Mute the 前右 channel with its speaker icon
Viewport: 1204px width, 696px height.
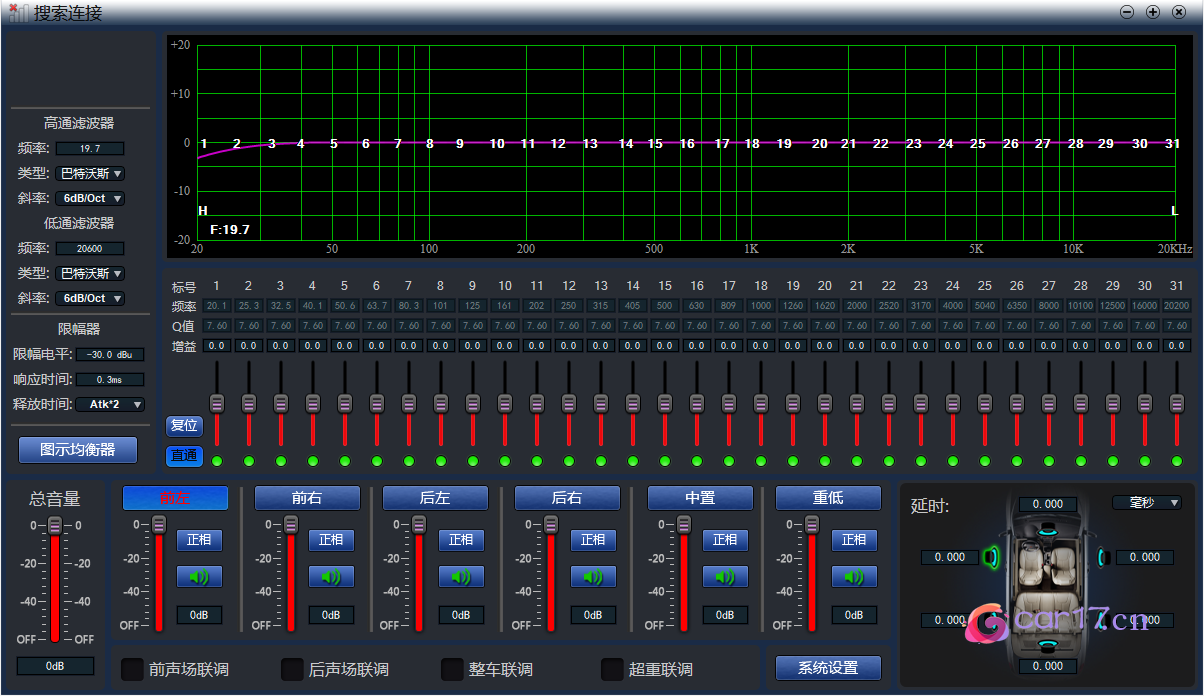(331, 577)
